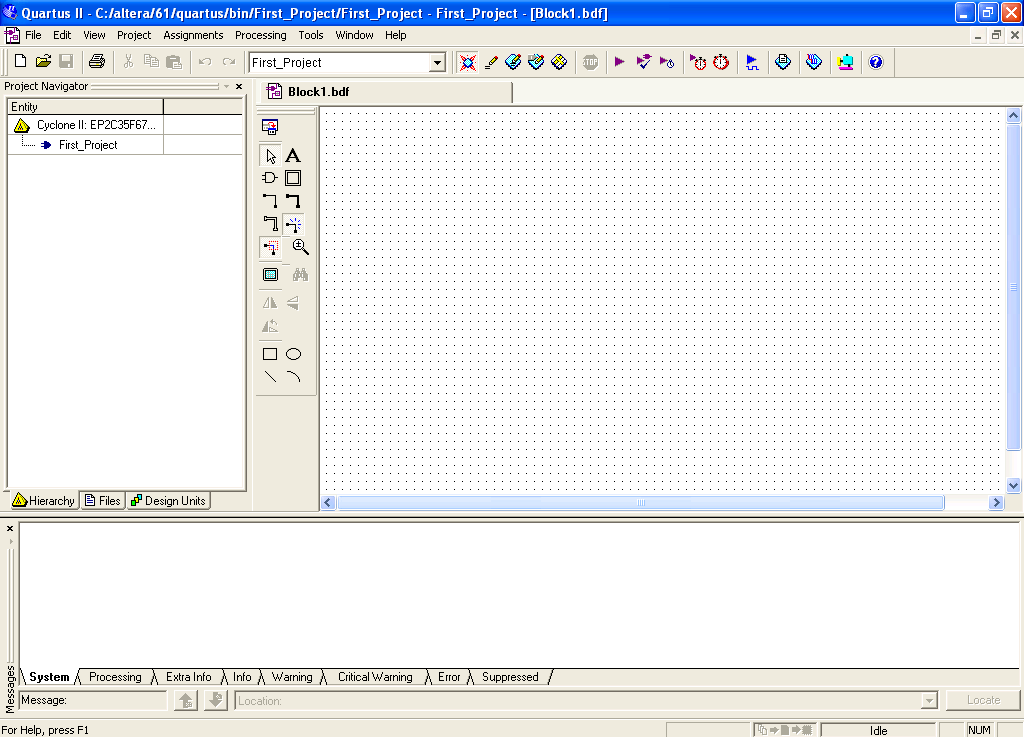1024x737 pixels.
Task: Click the horizontal scrollbar thumb
Action: [641, 503]
